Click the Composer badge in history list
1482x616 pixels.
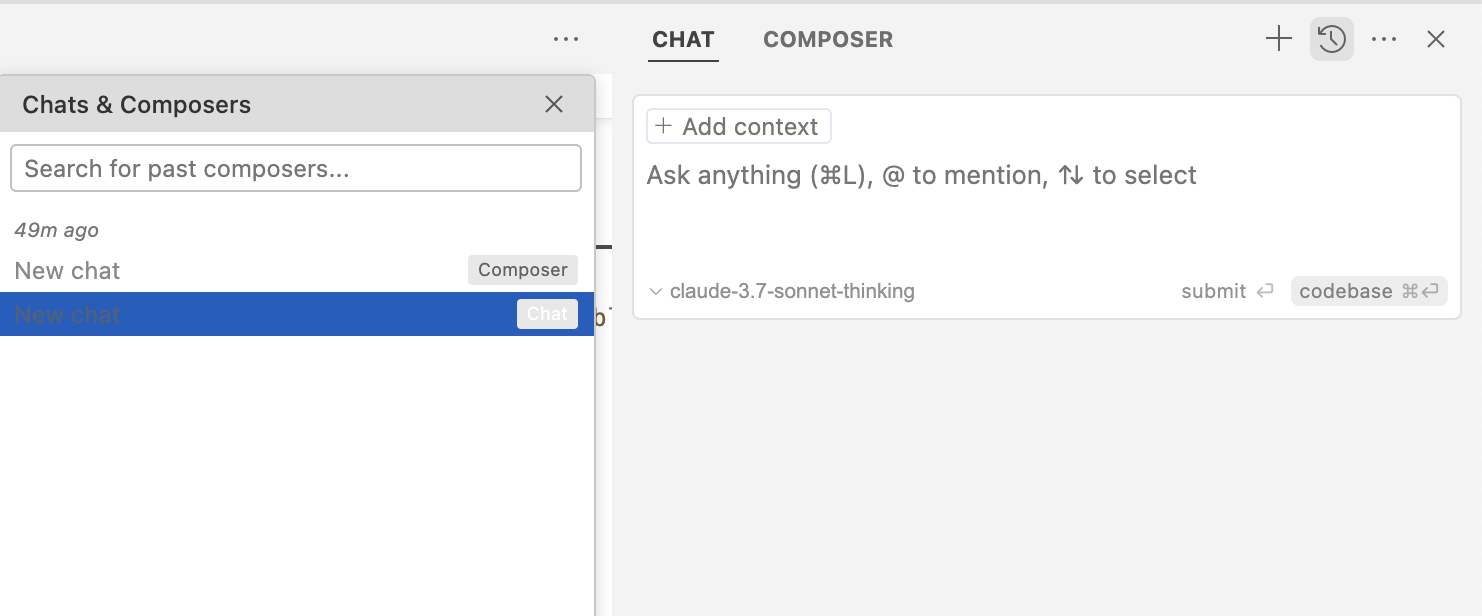click(x=522, y=270)
